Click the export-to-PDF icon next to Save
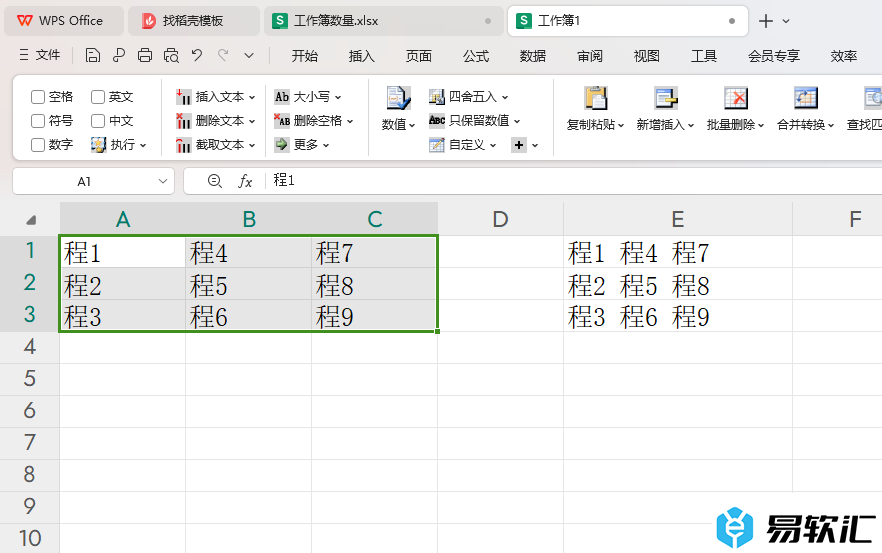 119,55
